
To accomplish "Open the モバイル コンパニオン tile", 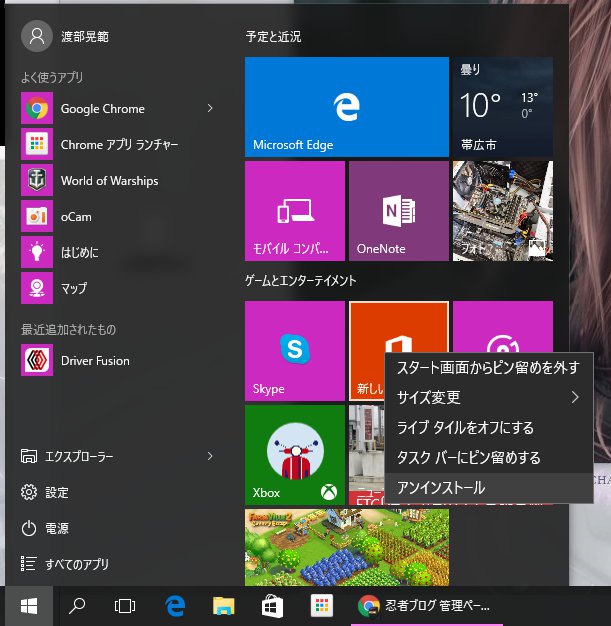I will click(x=295, y=211).
